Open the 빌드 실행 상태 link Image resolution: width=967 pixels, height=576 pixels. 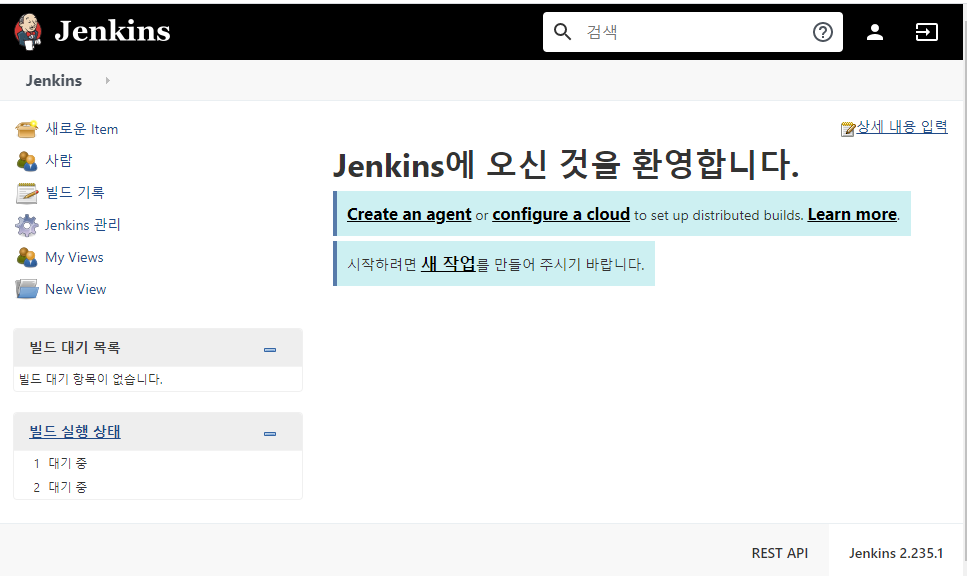point(75,432)
